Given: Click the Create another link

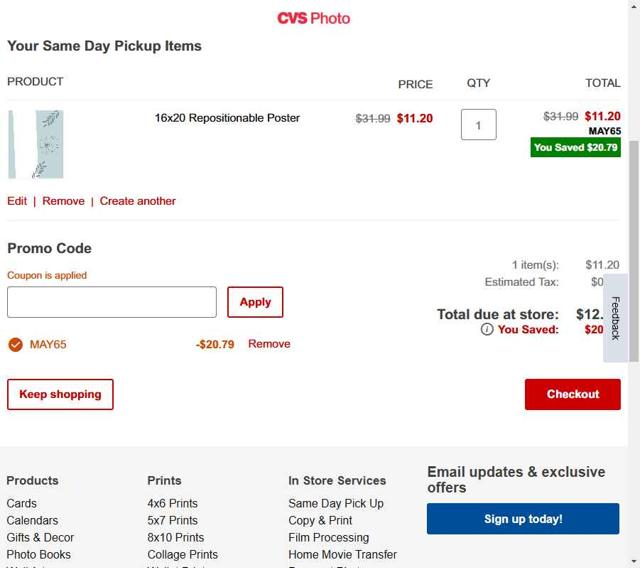Looking at the screenshot, I should [x=137, y=201].
